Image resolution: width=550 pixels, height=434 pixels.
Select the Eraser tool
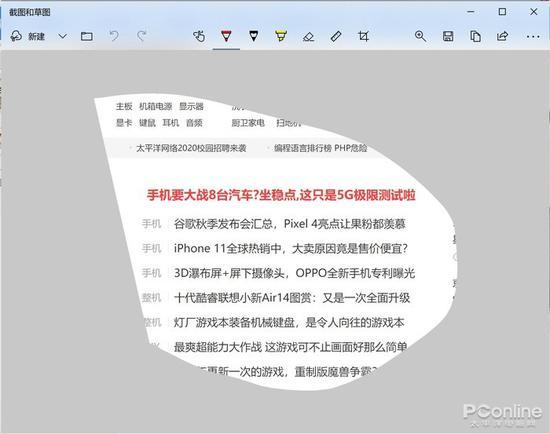pos(308,36)
